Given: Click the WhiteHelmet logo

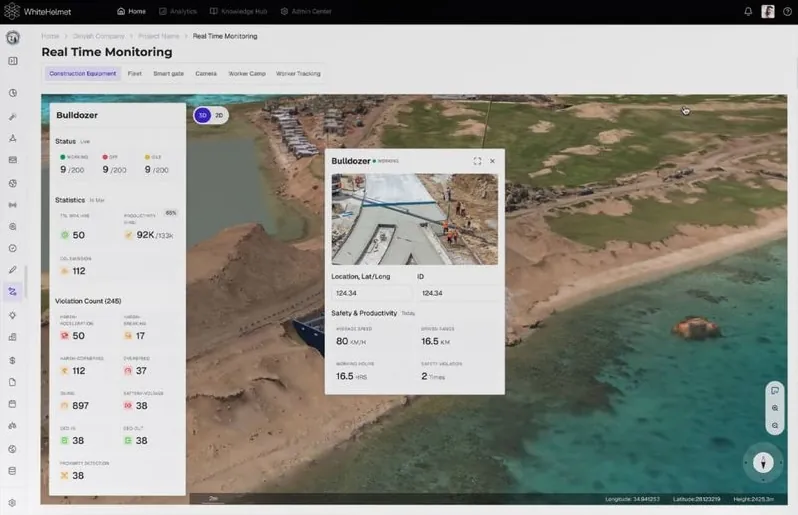Looking at the screenshot, I should click(x=38, y=11).
